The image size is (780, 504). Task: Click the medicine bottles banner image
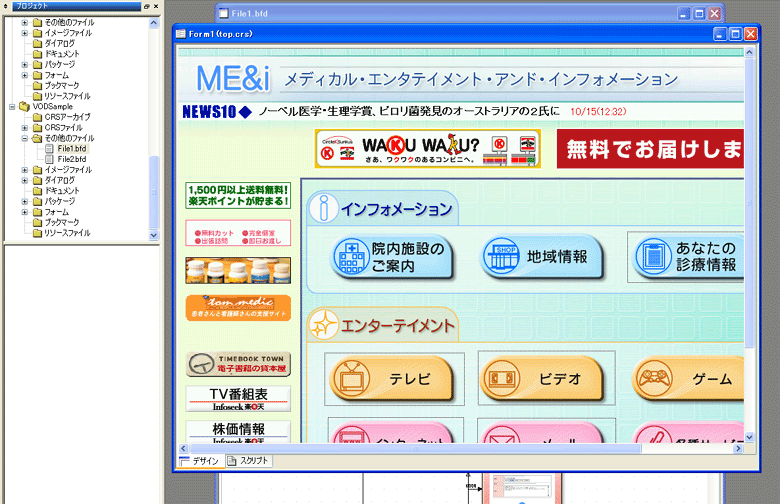238,271
